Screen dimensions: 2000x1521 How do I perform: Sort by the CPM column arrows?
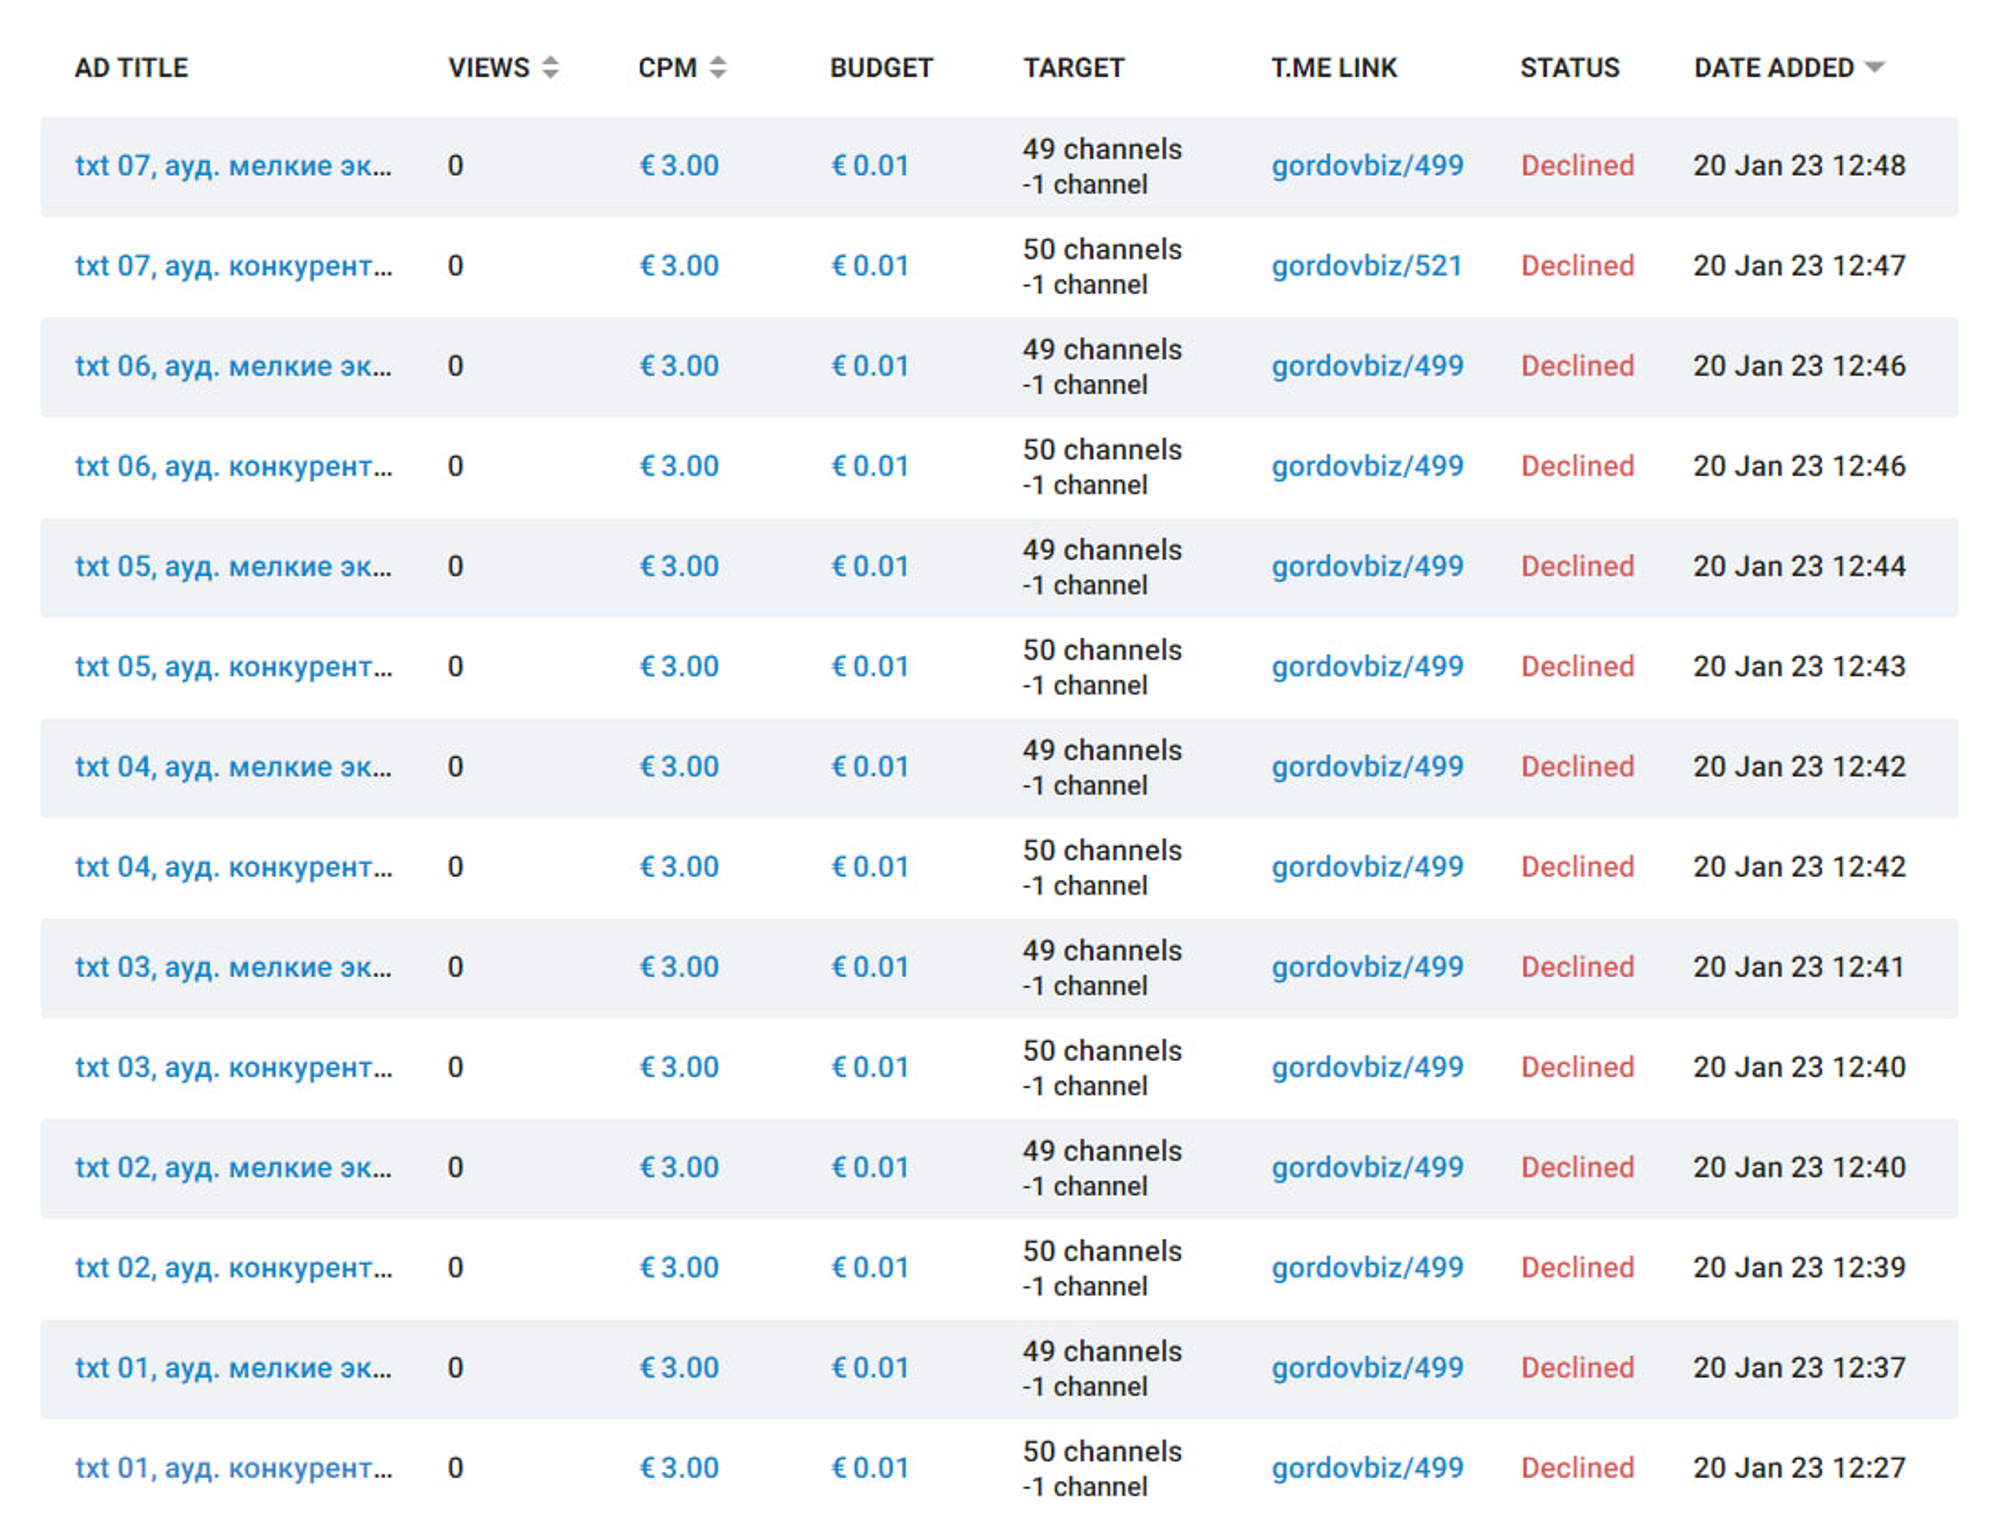[x=718, y=67]
